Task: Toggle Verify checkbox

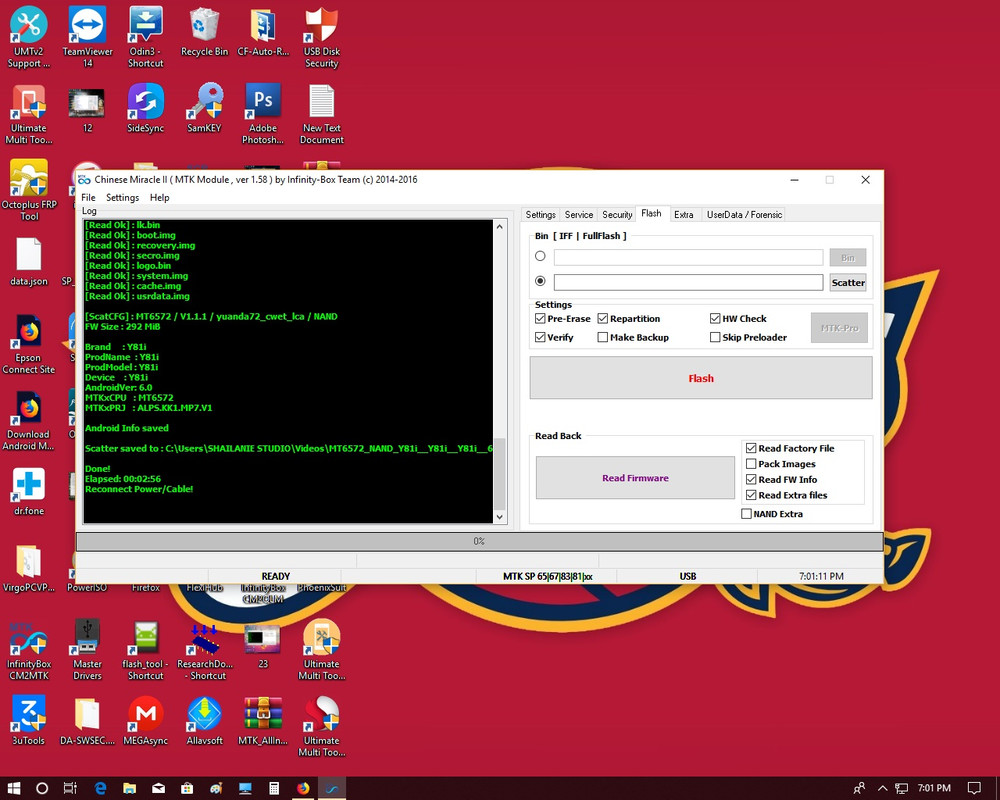Action: (540, 337)
